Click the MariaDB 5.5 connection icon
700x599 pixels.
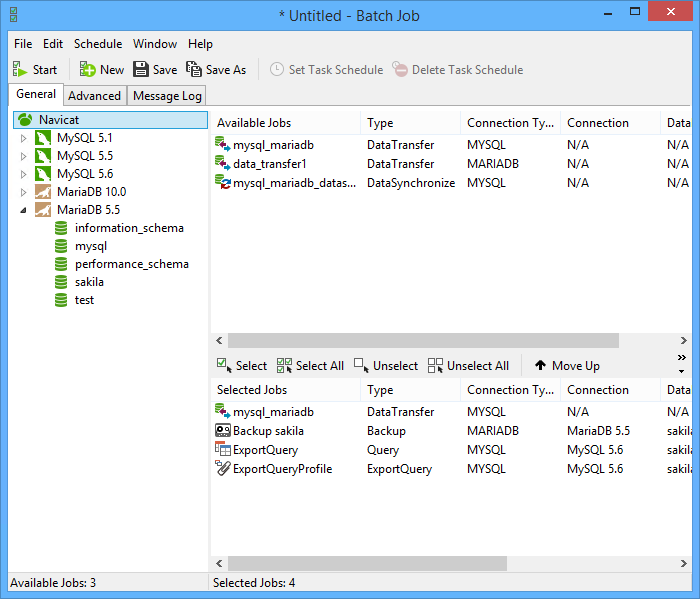(43, 210)
